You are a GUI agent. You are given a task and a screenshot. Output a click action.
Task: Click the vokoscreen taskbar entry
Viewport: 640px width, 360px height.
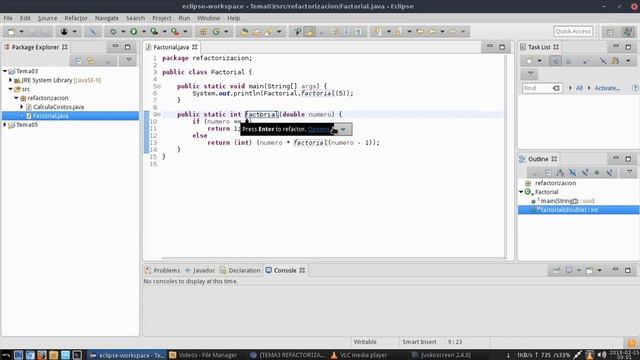tap(441, 355)
